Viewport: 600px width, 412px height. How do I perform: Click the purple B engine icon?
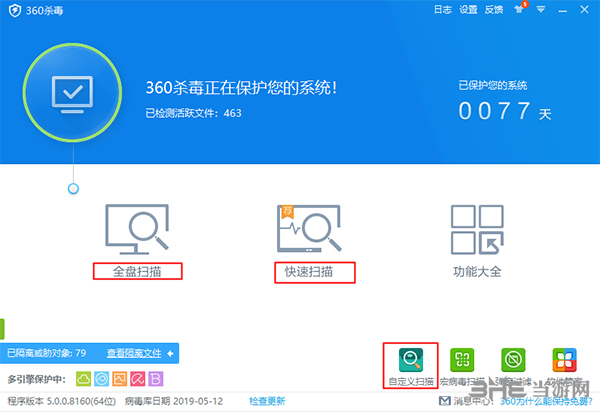click(156, 379)
